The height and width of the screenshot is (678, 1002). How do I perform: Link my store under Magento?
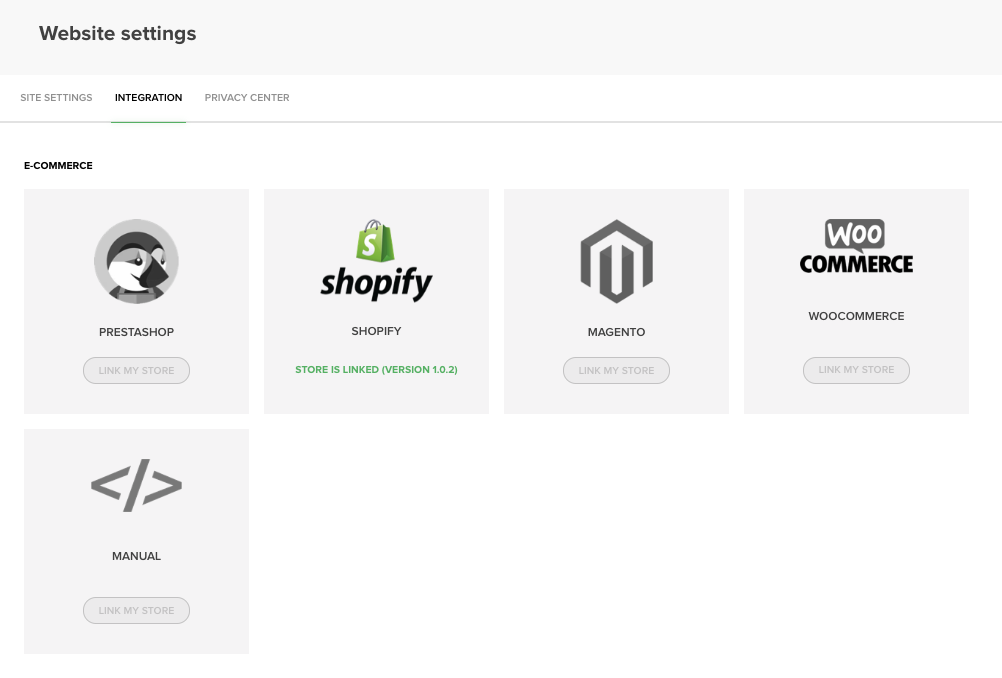coord(617,371)
